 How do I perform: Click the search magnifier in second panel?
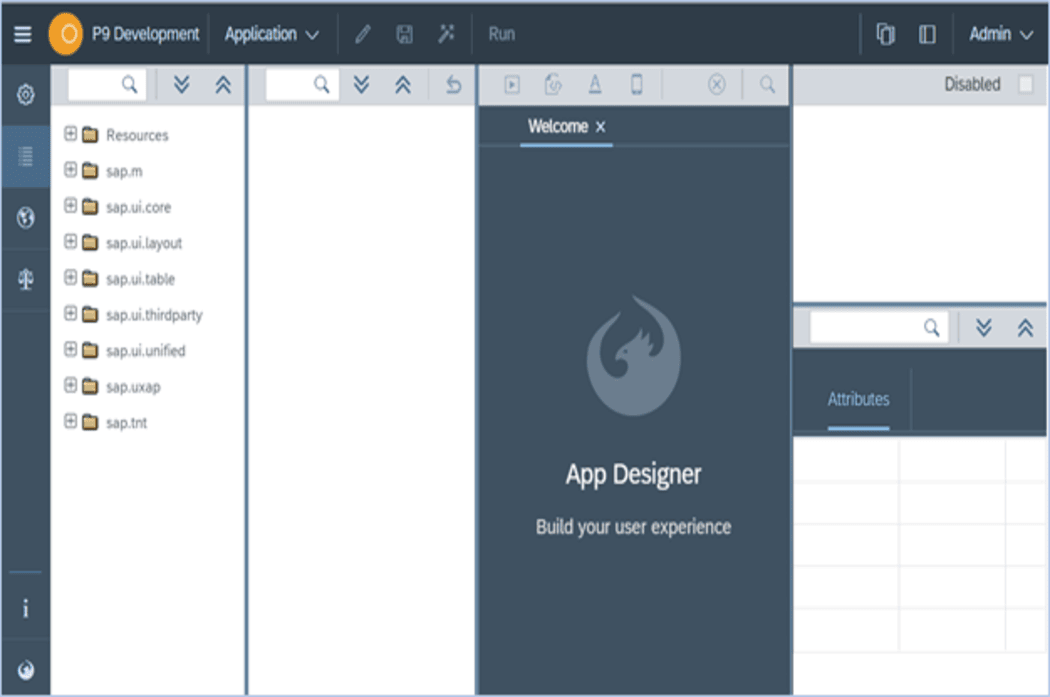(321, 84)
